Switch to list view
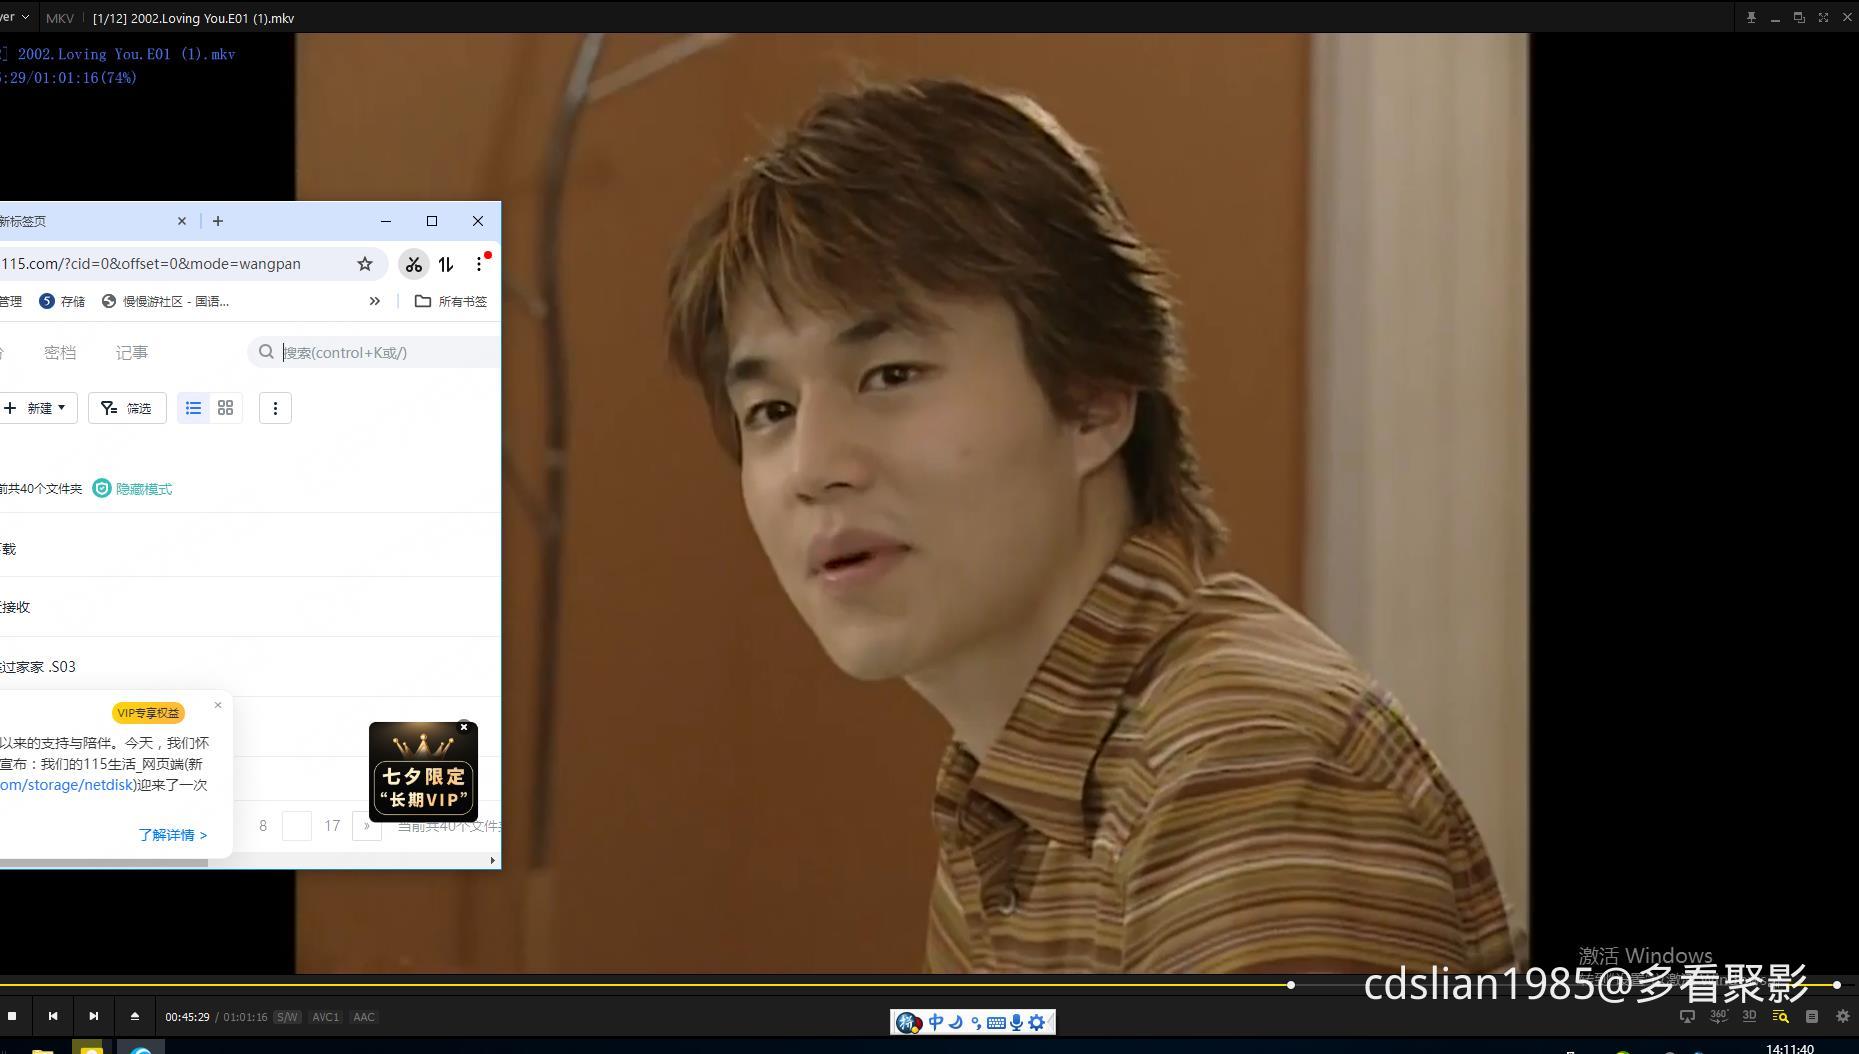Viewport: 1859px width, 1054px height. pos(193,408)
